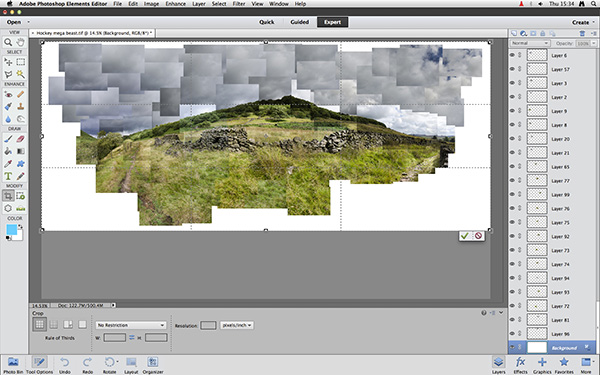Screen dimensions: 600x375
Task: Click the Undo button
Action: (x=65, y=365)
